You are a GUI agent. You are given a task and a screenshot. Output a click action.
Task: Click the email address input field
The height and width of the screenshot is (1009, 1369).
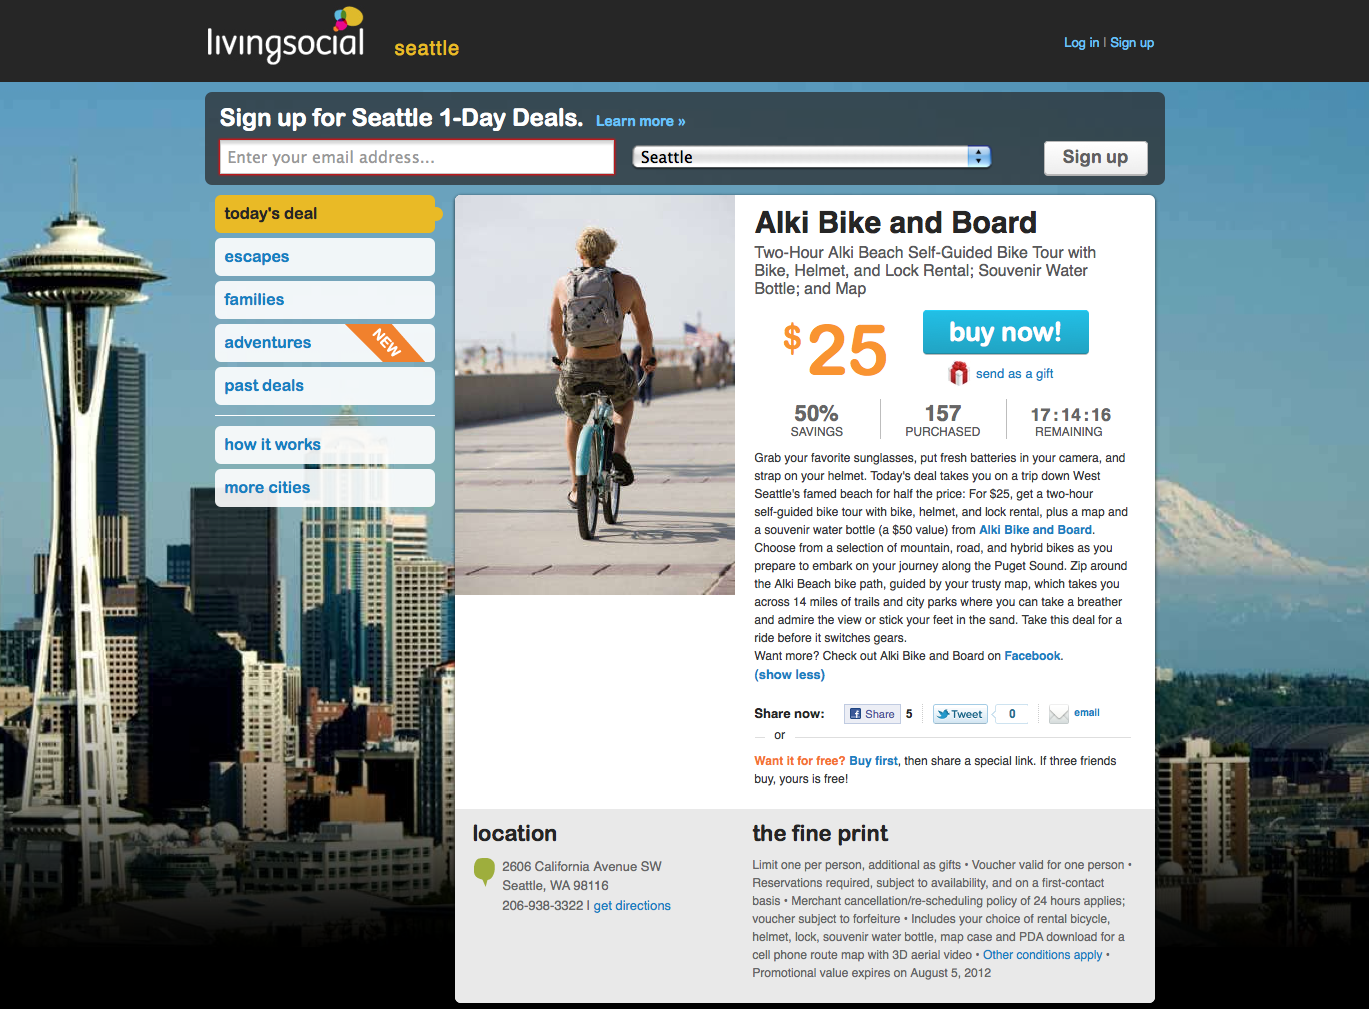click(417, 157)
